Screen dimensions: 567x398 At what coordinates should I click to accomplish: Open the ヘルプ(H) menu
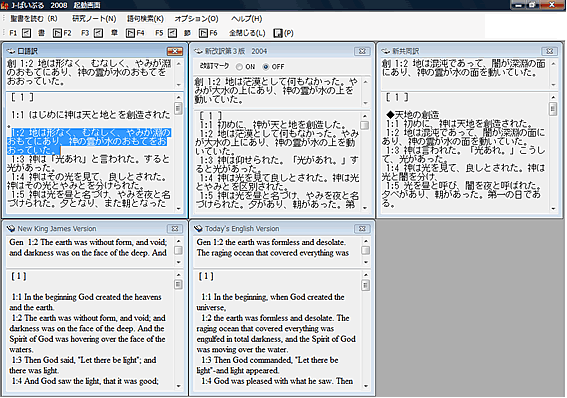[246, 18]
